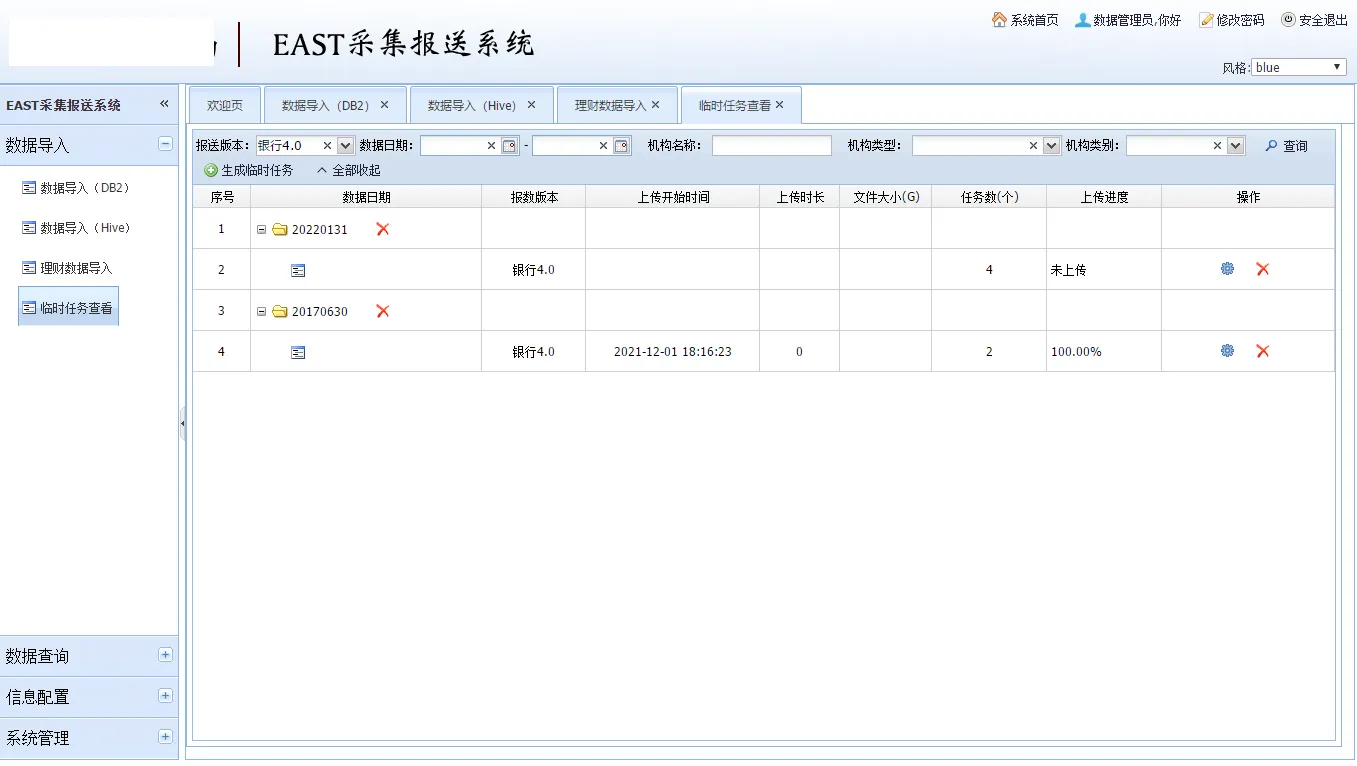This screenshot has height=766, width=1357.
Task: Open the 报送版本 dropdown arrow
Action: (346, 146)
